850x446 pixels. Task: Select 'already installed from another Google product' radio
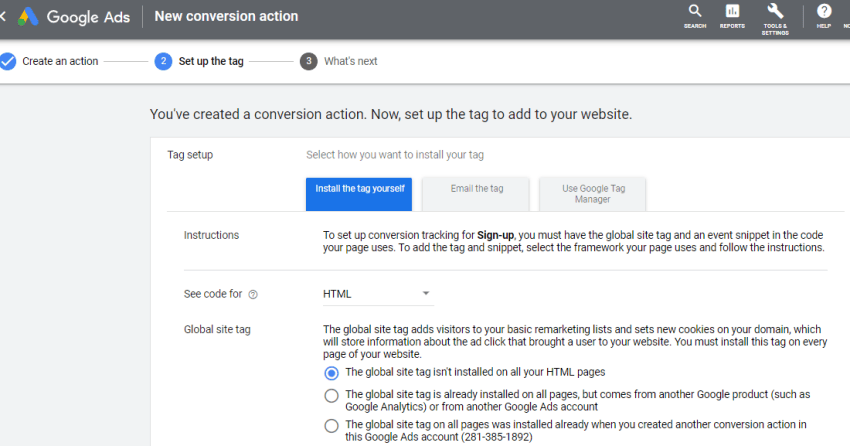pos(331,396)
